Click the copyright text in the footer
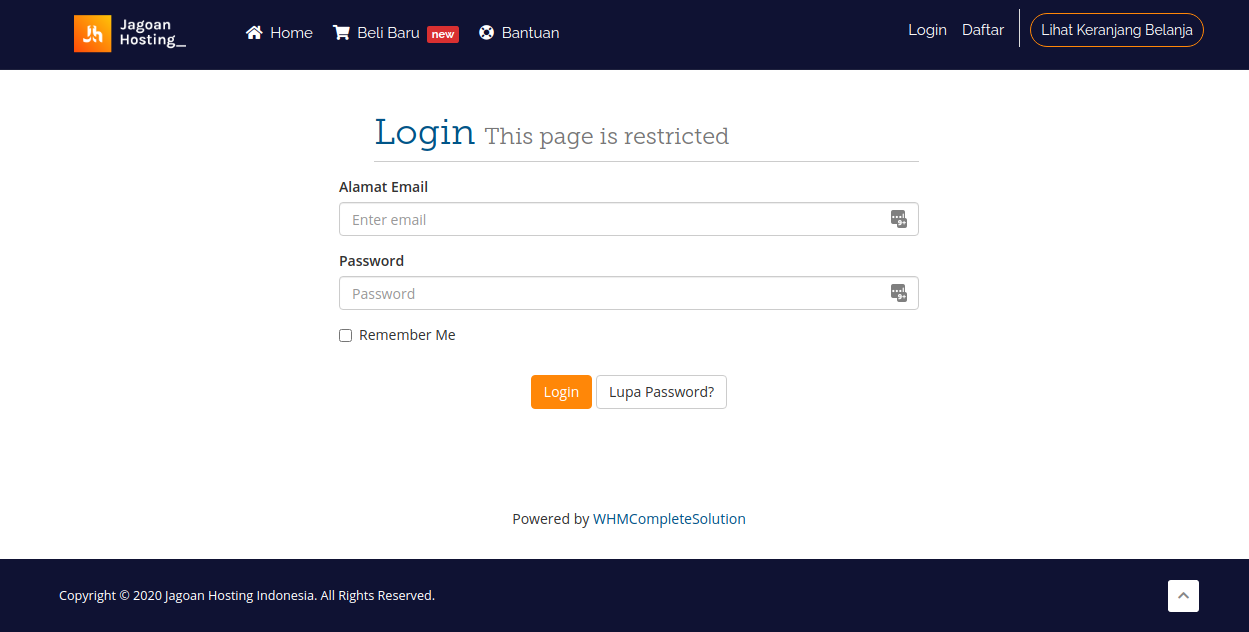 (x=247, y=595)
